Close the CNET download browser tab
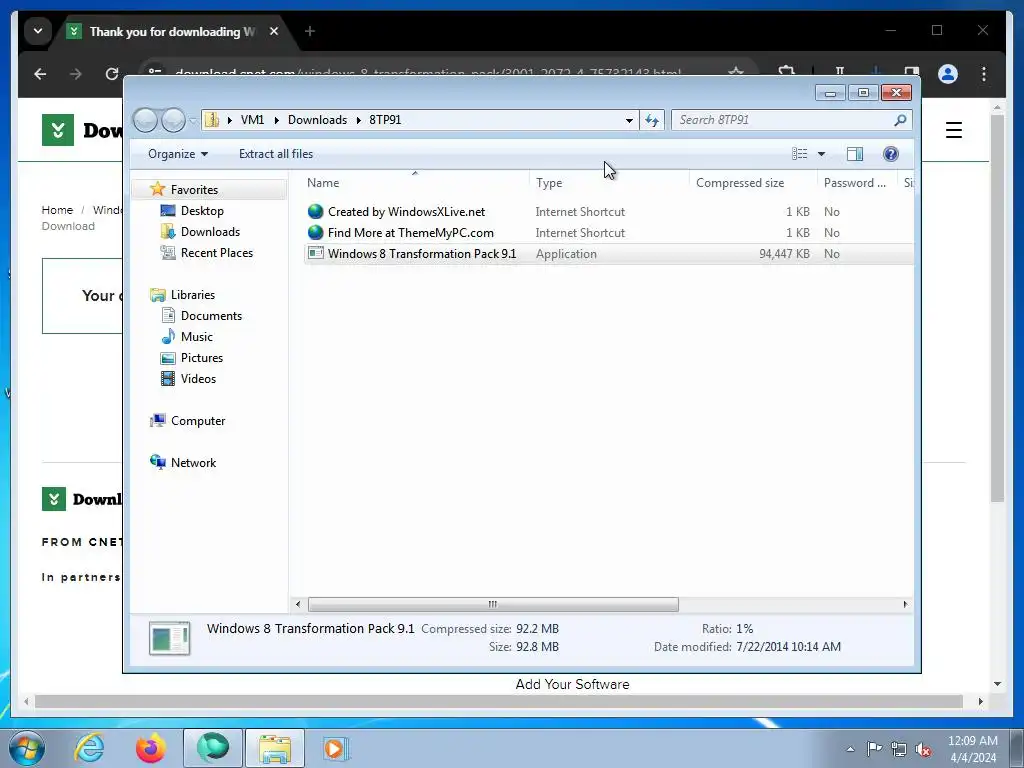The height and width of the screenshot is (768, 1024). click(x=274, y=31)
